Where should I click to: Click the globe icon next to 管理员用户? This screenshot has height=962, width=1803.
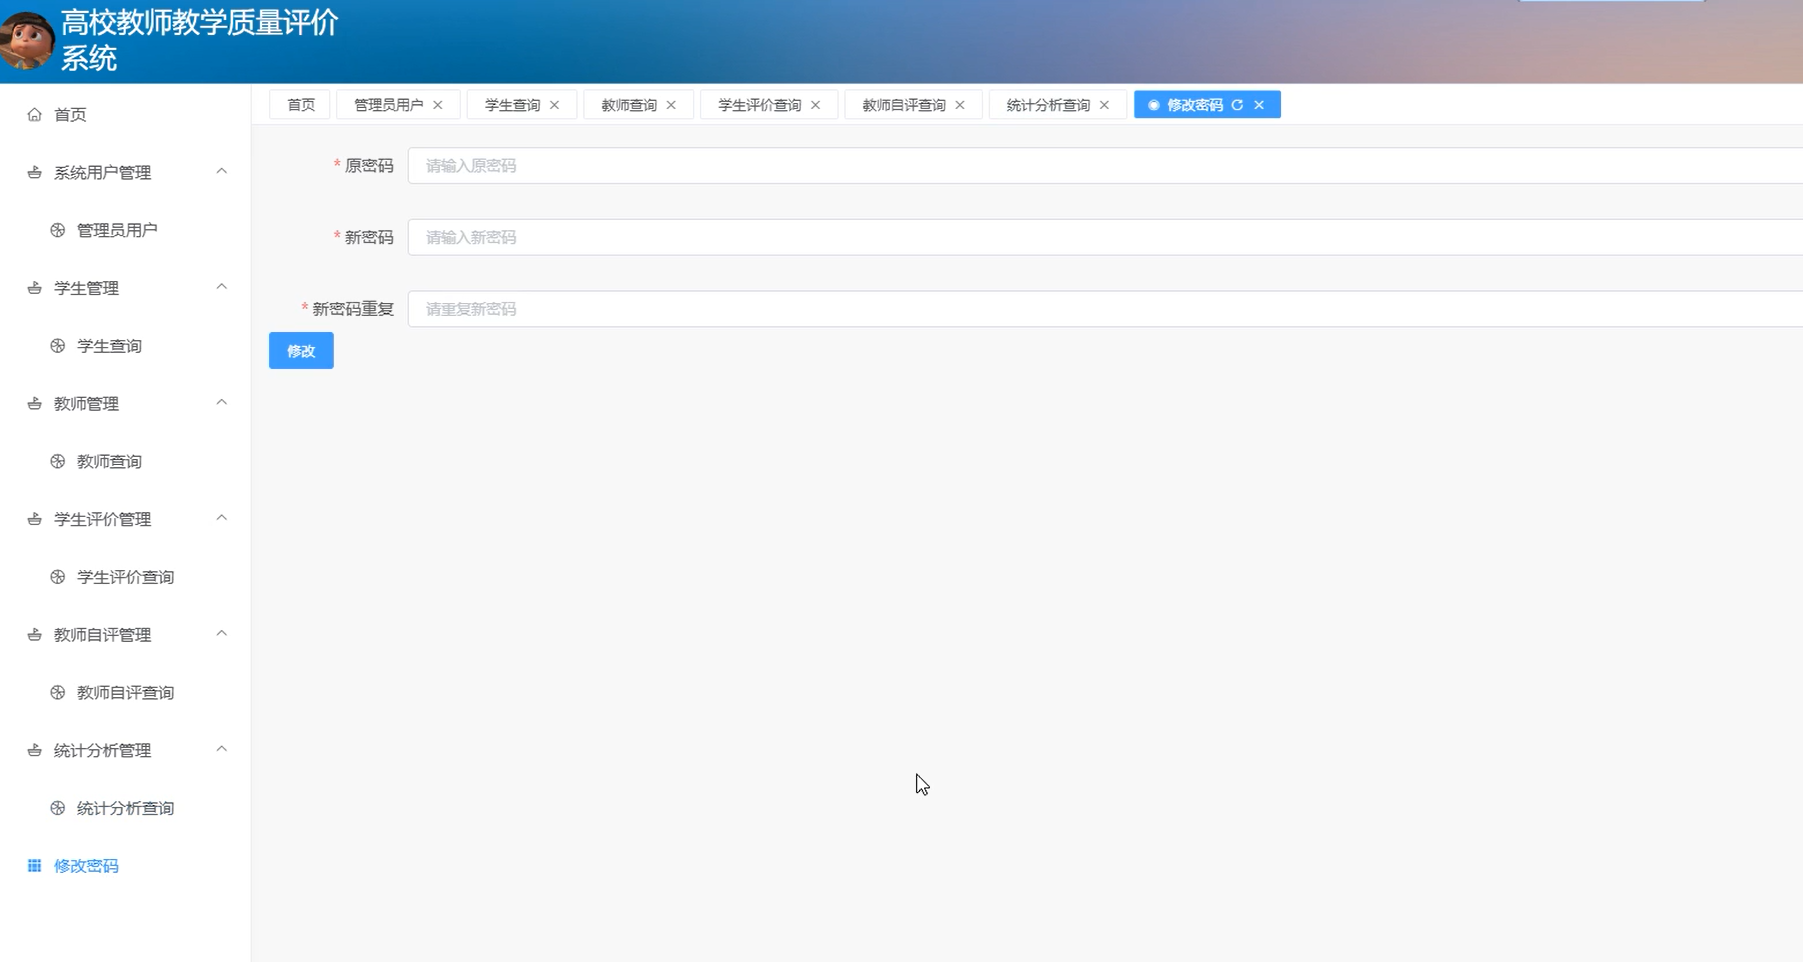[x=57, y=229]
